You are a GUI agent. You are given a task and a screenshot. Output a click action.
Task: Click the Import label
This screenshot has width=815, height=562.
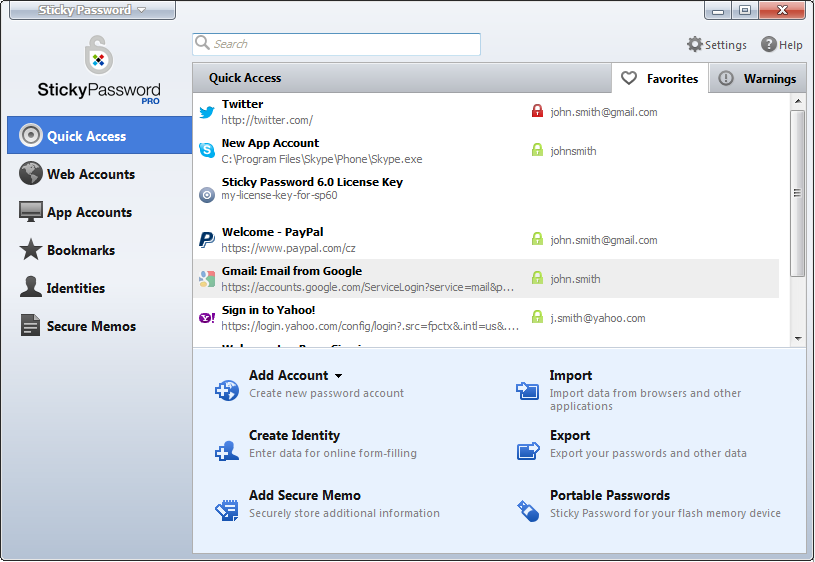point(571,375)
